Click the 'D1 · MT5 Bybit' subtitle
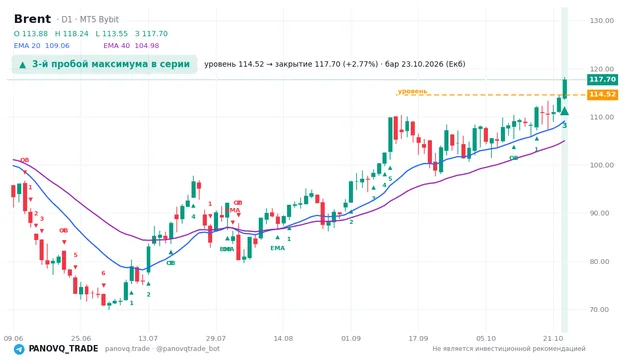640x360 pixels. pos(88,20)
